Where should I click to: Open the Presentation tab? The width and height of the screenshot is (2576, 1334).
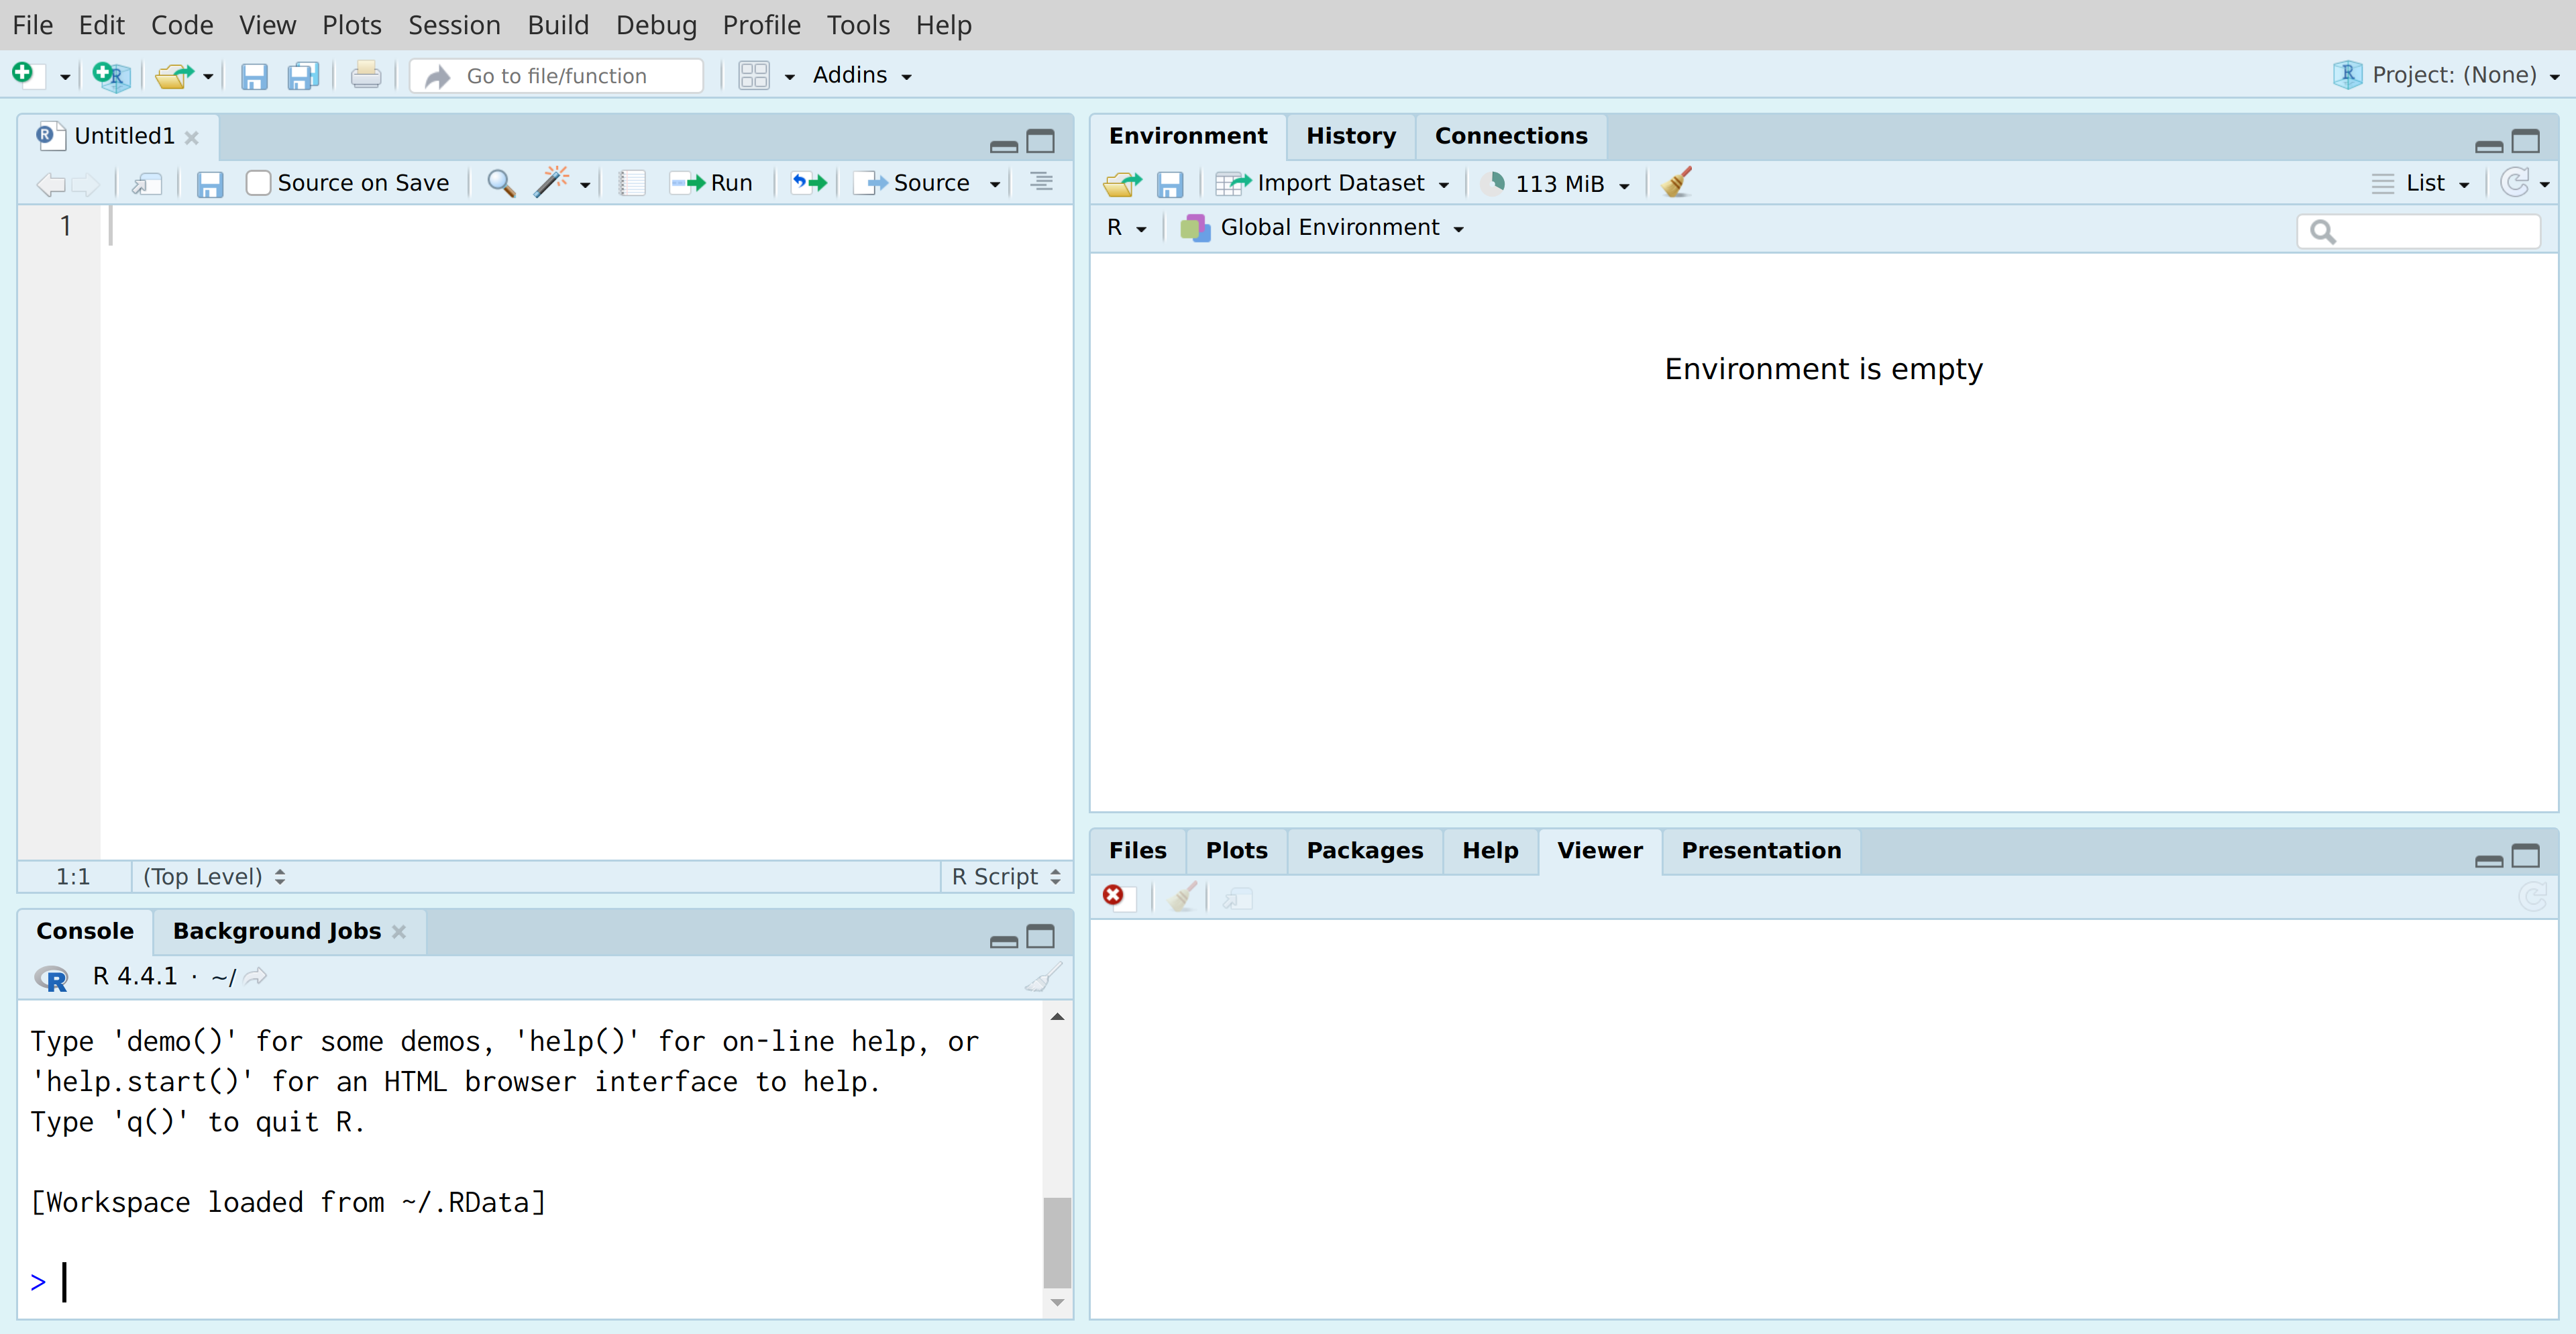(1761, 851)
